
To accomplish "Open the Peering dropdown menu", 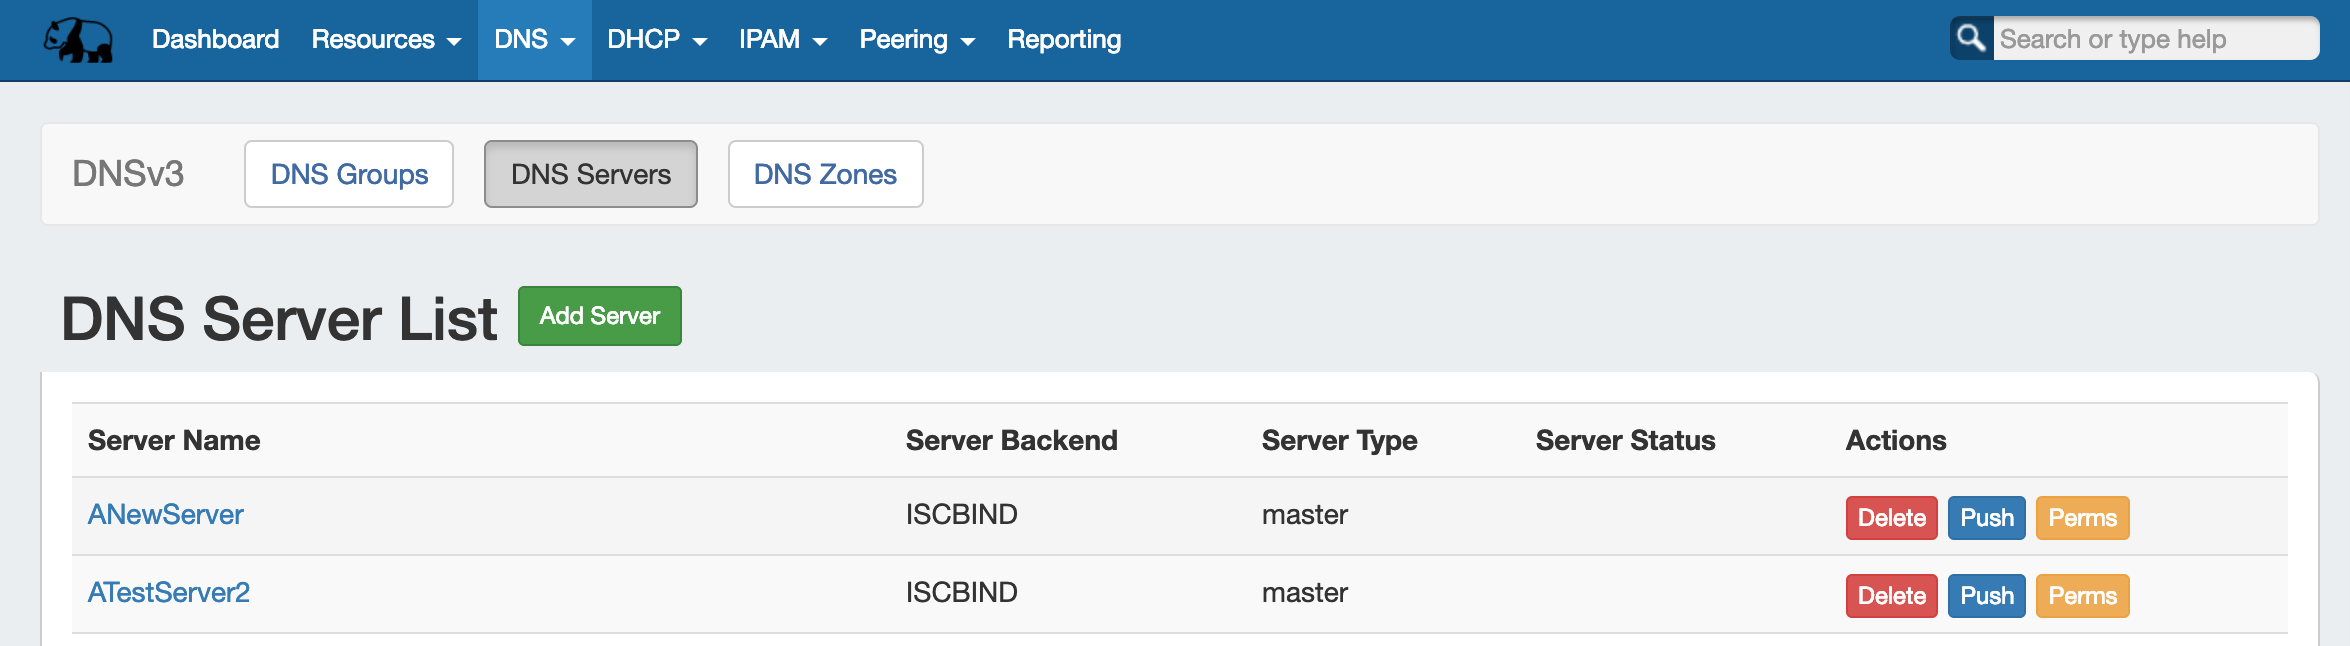I will pos(916,39).
